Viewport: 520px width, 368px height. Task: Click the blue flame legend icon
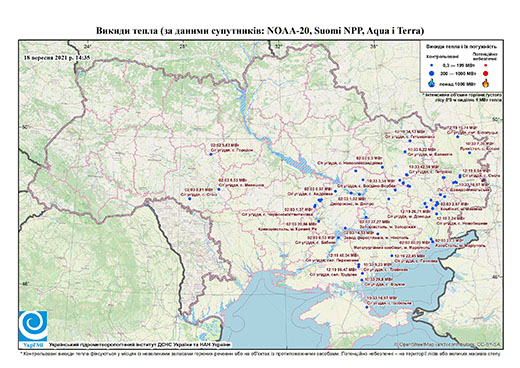(x=432, y=83)
